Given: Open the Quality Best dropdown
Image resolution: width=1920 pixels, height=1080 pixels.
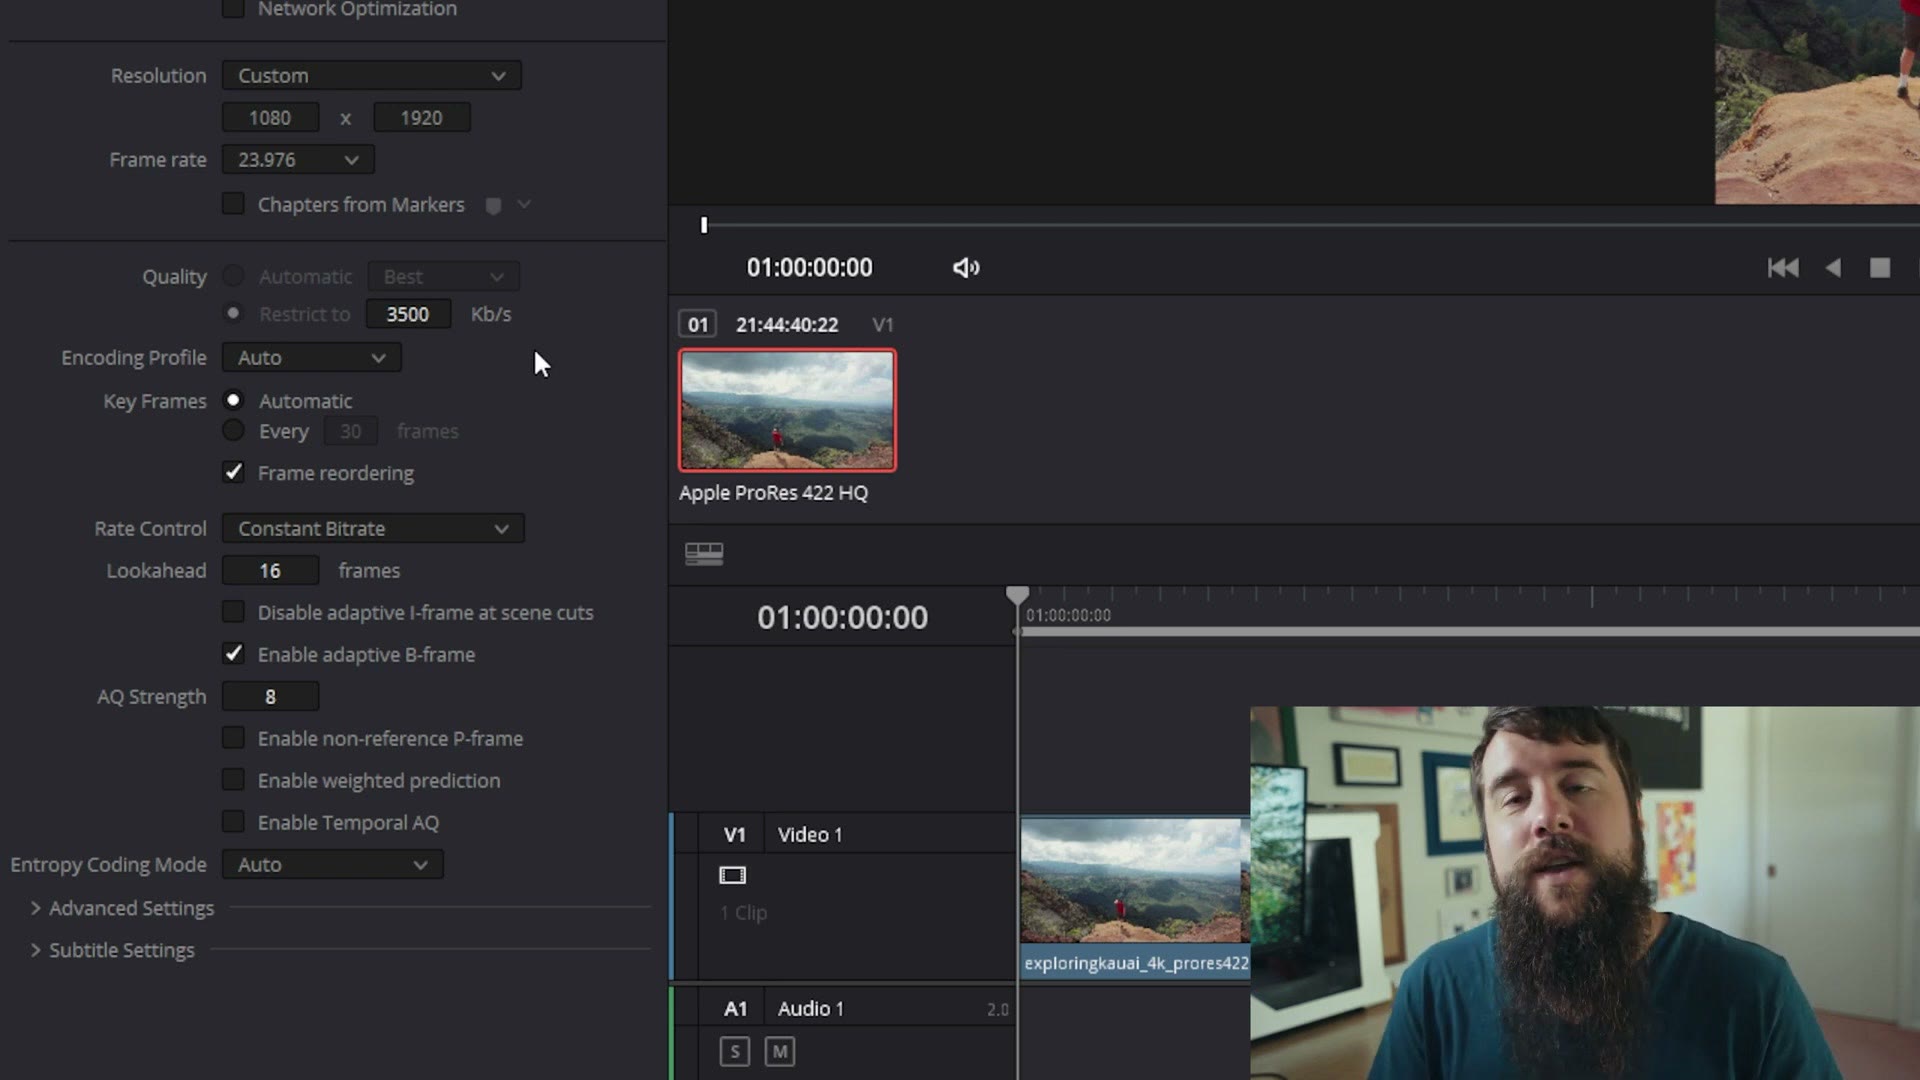Looking at the screenshot, I should pyautogui.click(x=443, y=277).
